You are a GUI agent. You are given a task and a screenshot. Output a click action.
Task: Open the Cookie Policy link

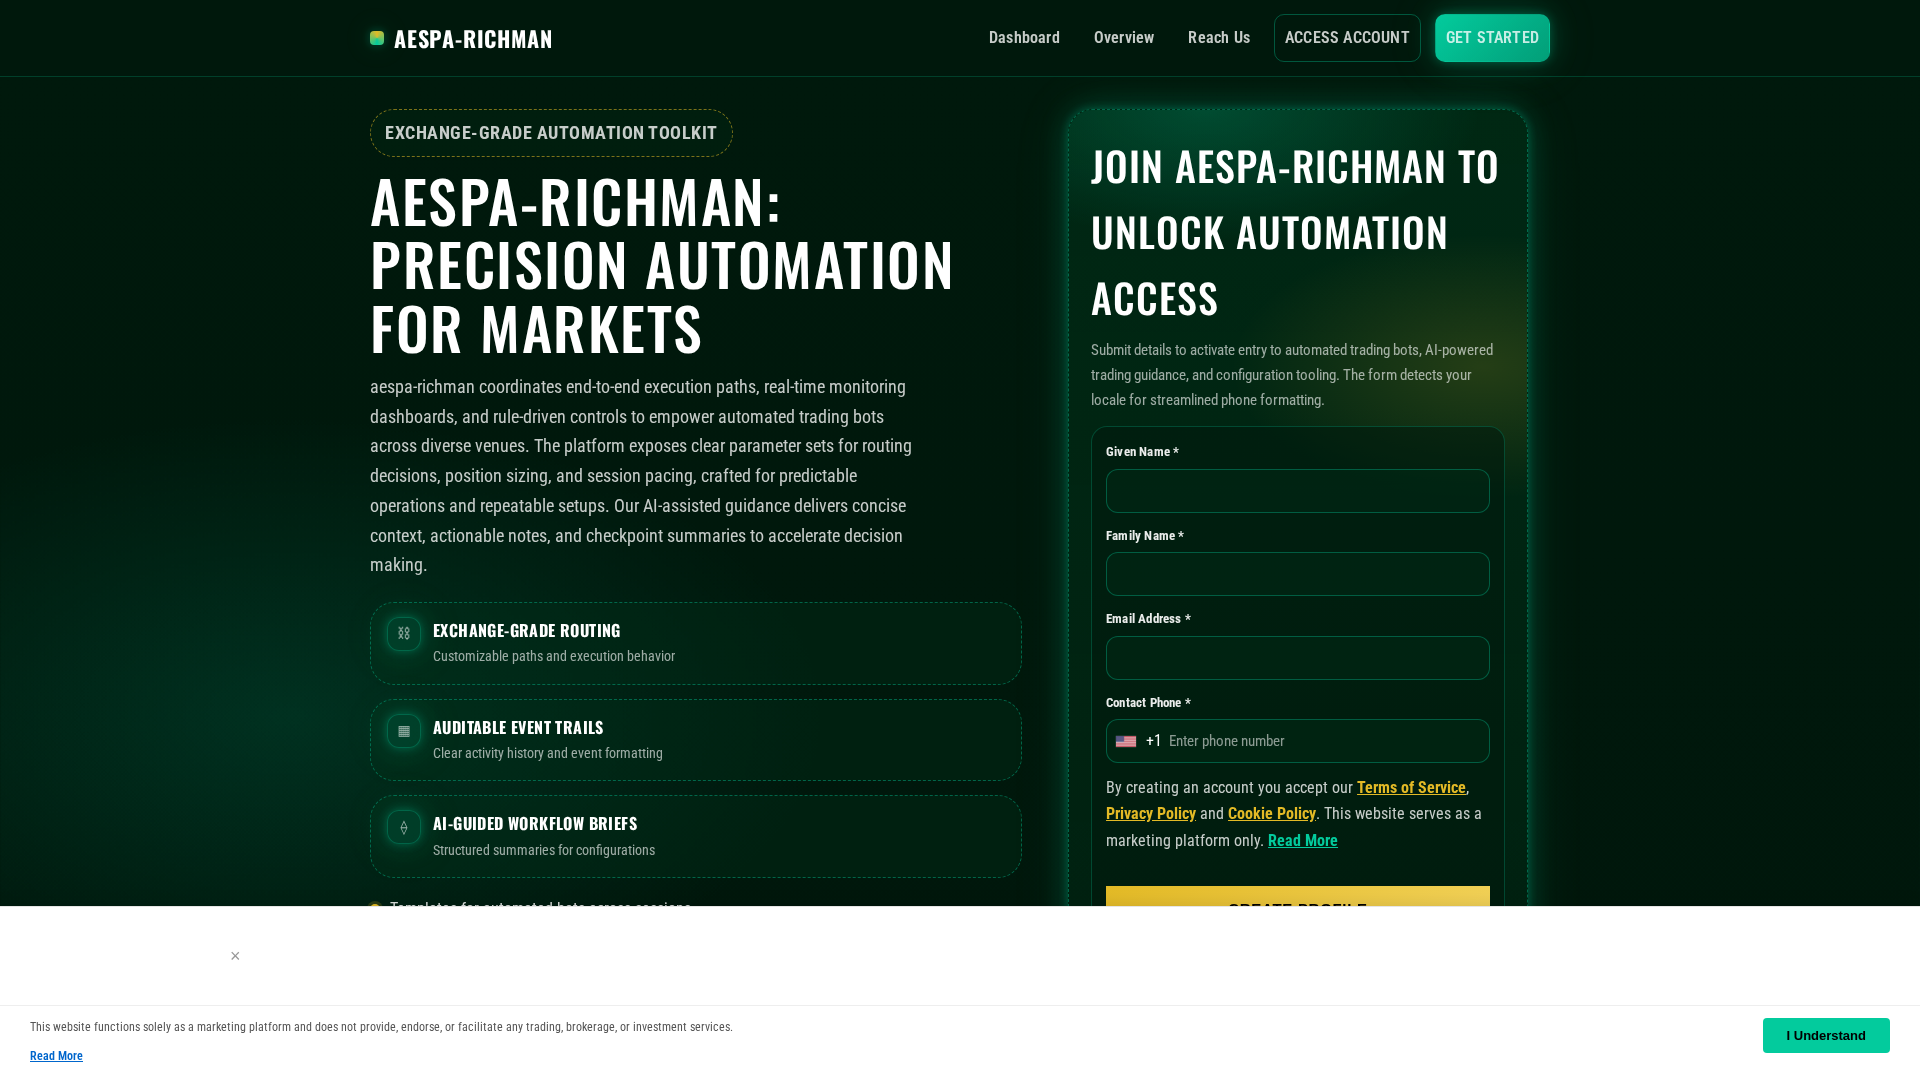(x=1272, y=814)
